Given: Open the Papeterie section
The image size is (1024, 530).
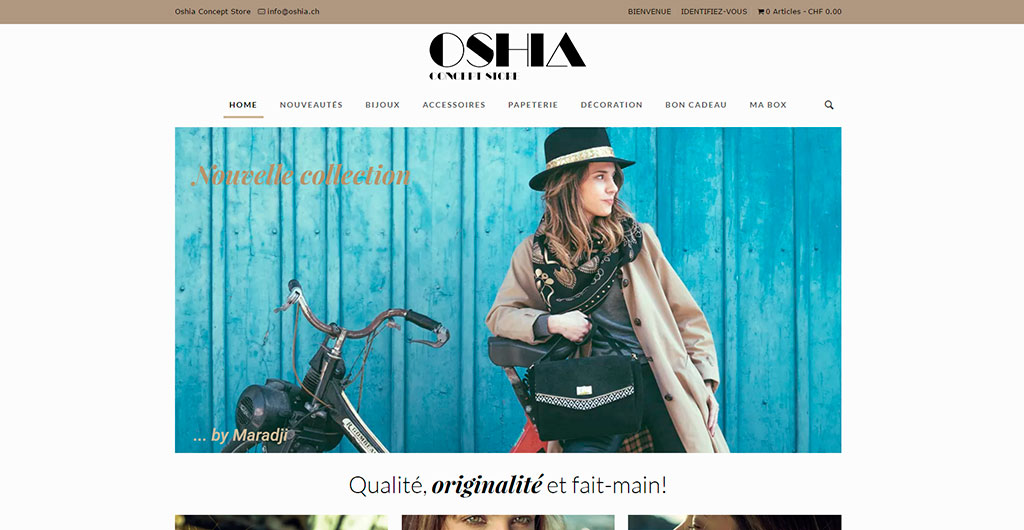Looking at the screenshot, I should [533, 104].
